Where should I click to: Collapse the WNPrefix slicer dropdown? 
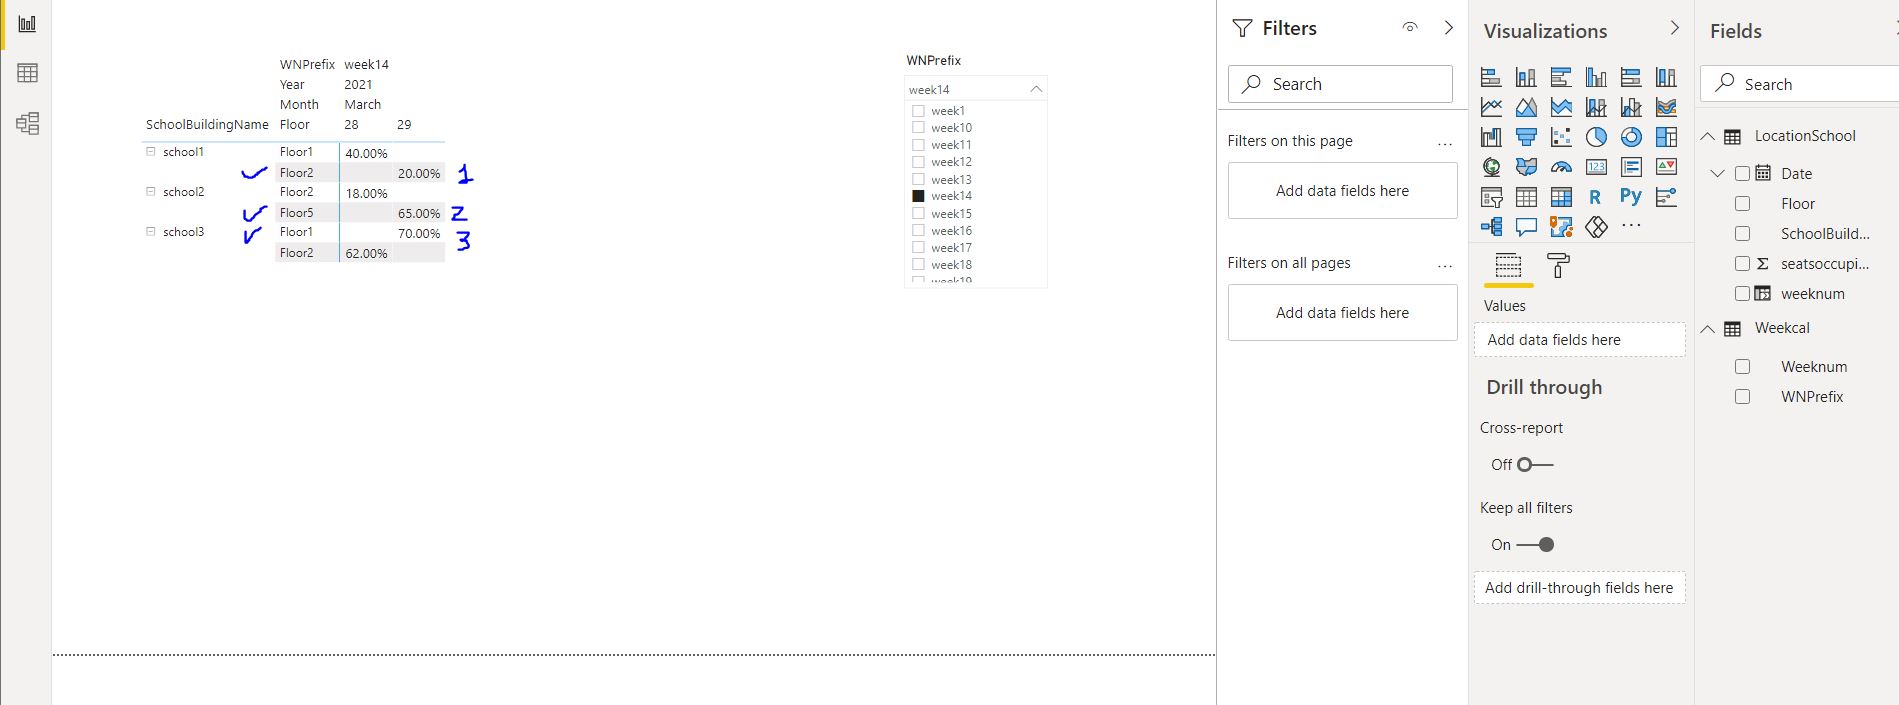click(x=1036, y=89)
